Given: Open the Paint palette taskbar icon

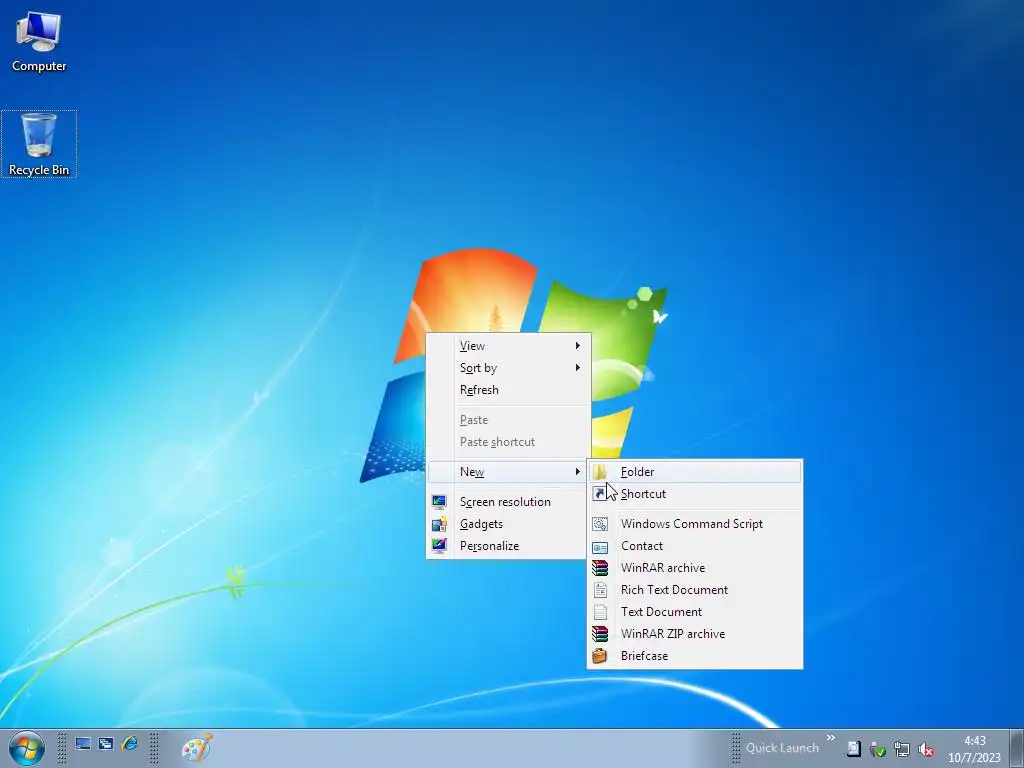Looking at the screenshot, I should 197,748.
